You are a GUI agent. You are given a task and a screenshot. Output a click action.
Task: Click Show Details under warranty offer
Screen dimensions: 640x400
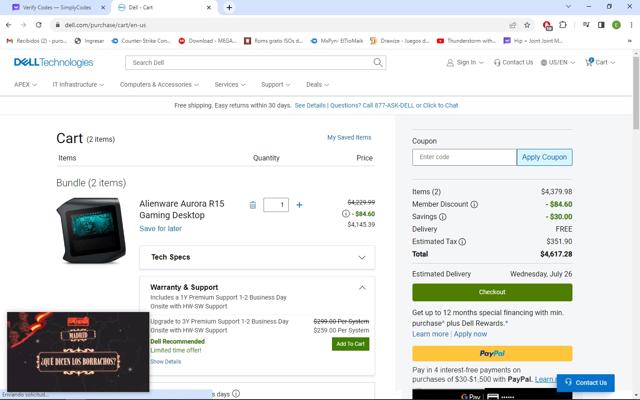click(165, 362)
